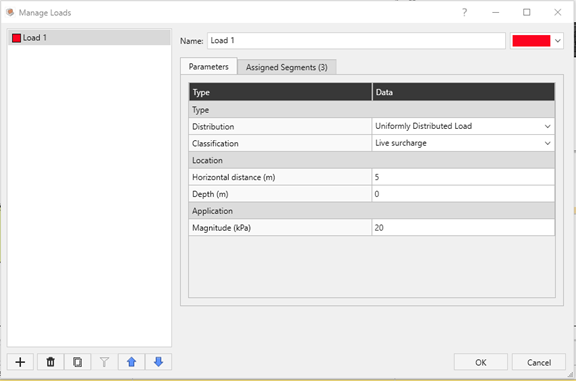
Task: Click the red swatch beside Load 1 list item
Action: click(16, 38)
